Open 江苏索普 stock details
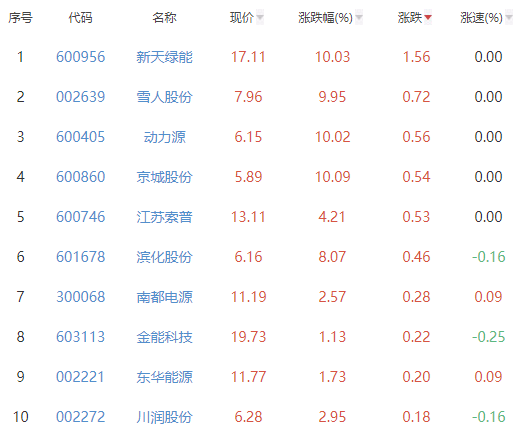Screen dimensions: 530x437 165,217
